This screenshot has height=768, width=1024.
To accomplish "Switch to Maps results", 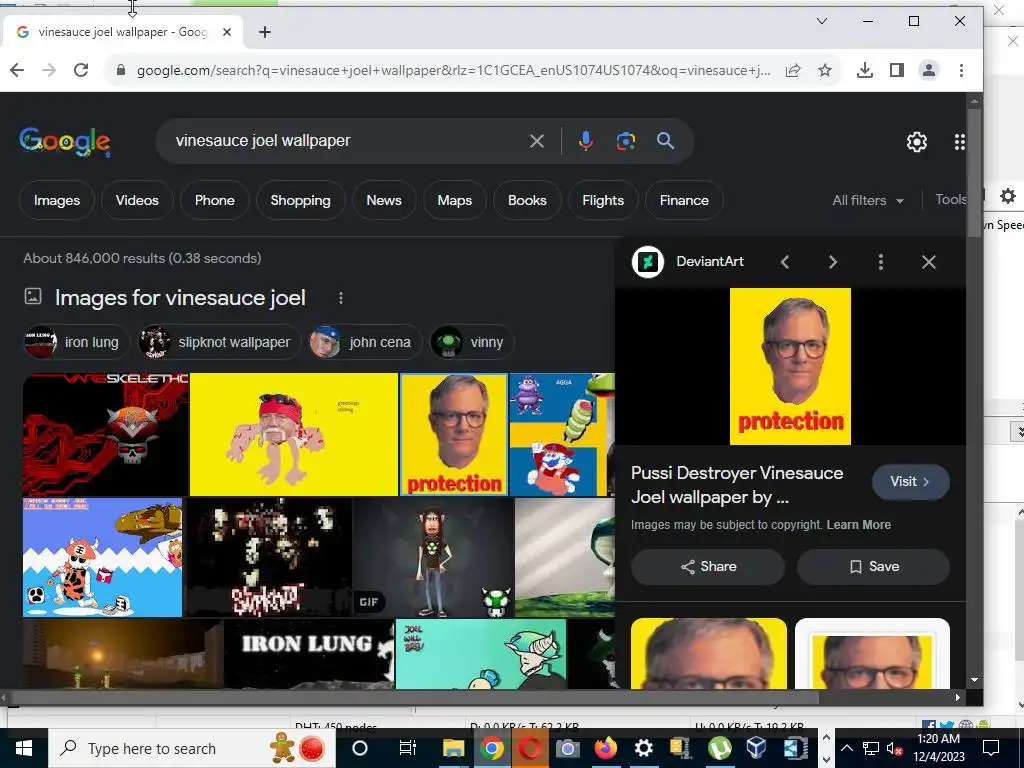I will (x=455, y=200).
